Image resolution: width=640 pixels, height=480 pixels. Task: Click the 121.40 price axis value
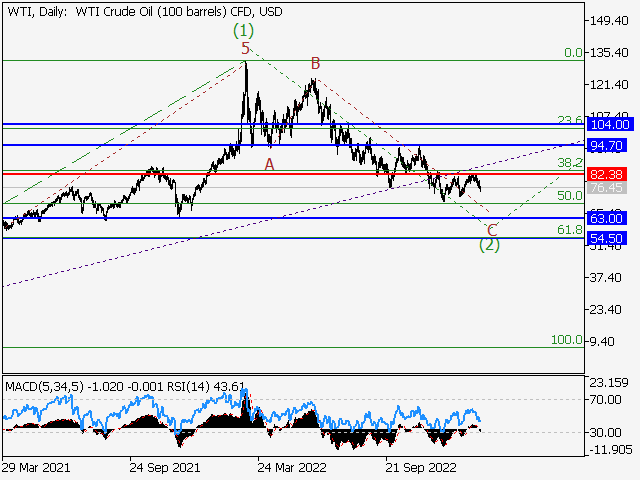pos(609,85)
